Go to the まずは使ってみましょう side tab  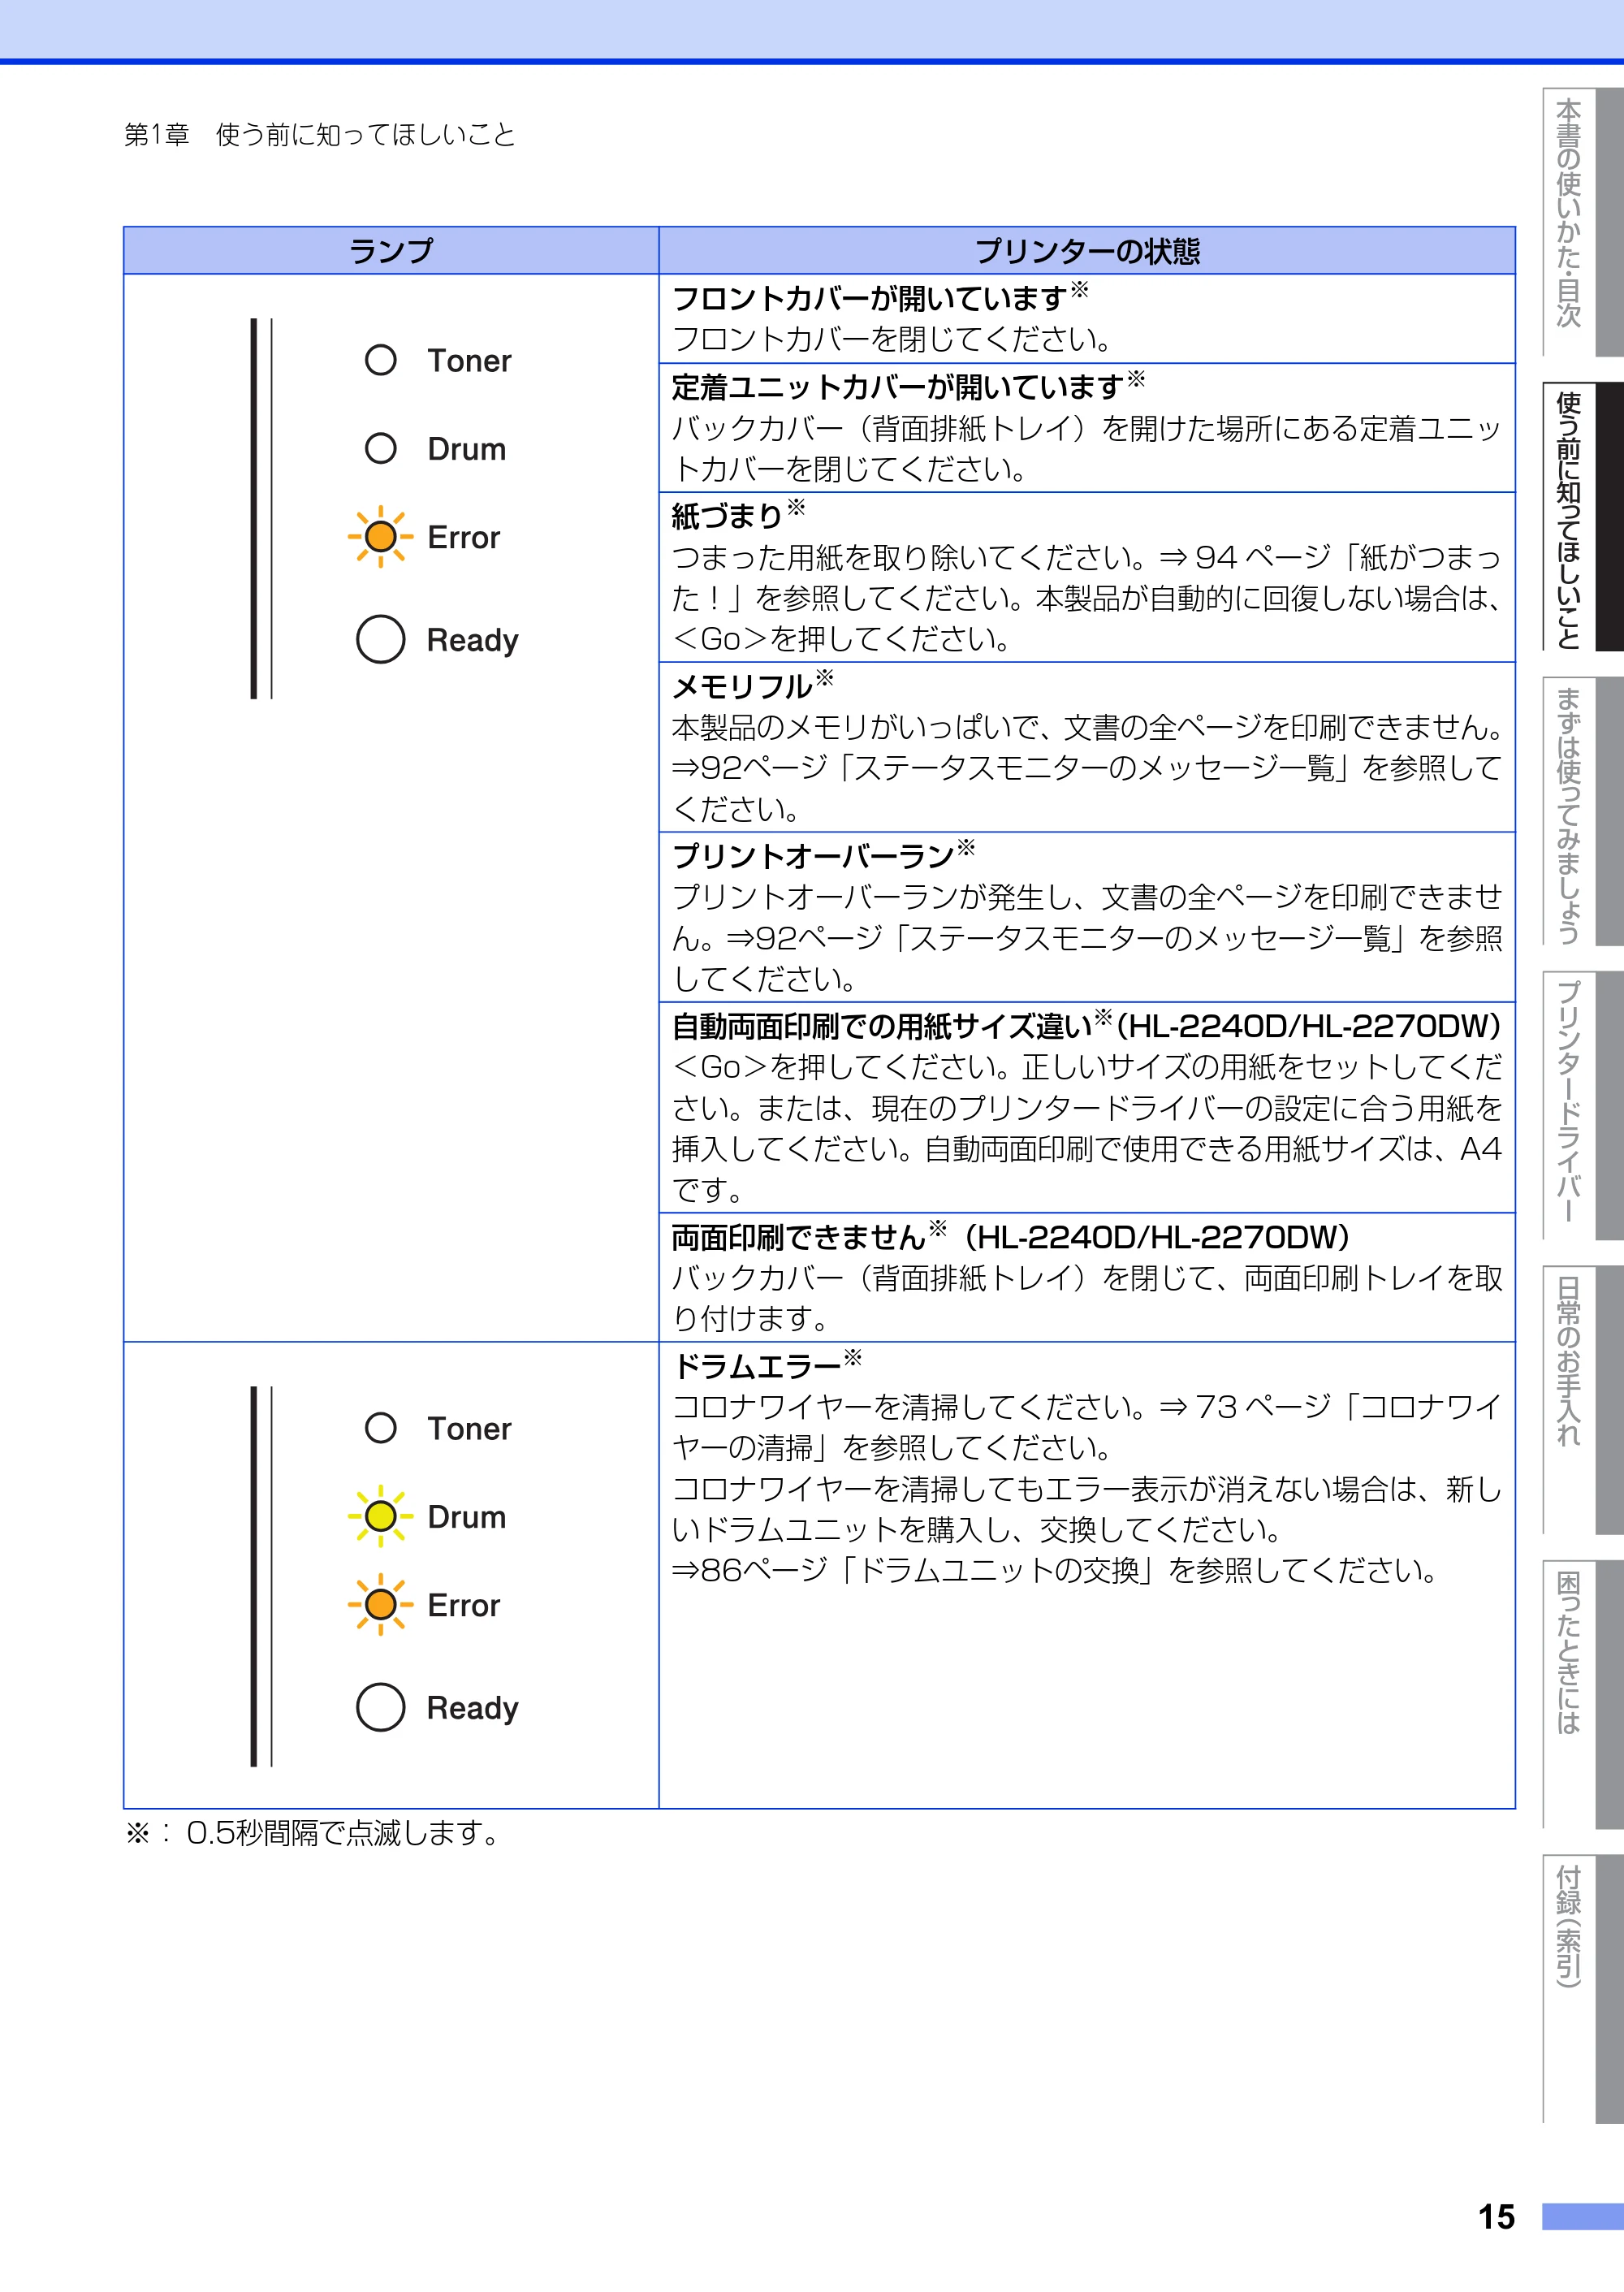click(x=1582, y=811)
